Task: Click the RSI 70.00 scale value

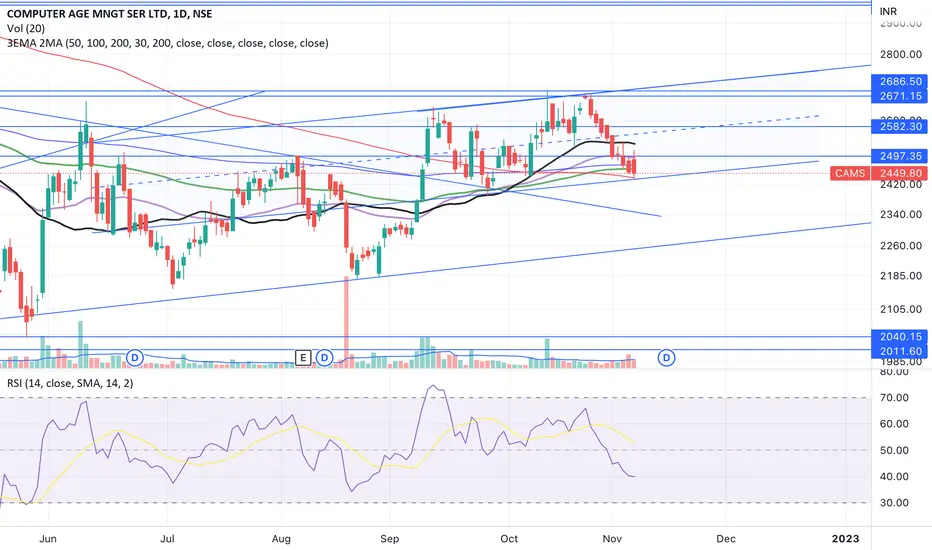Action: [x=894, y=398]
